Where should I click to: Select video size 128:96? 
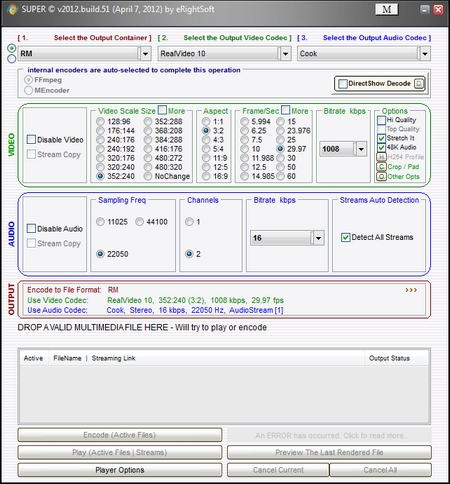pos(100,121)
